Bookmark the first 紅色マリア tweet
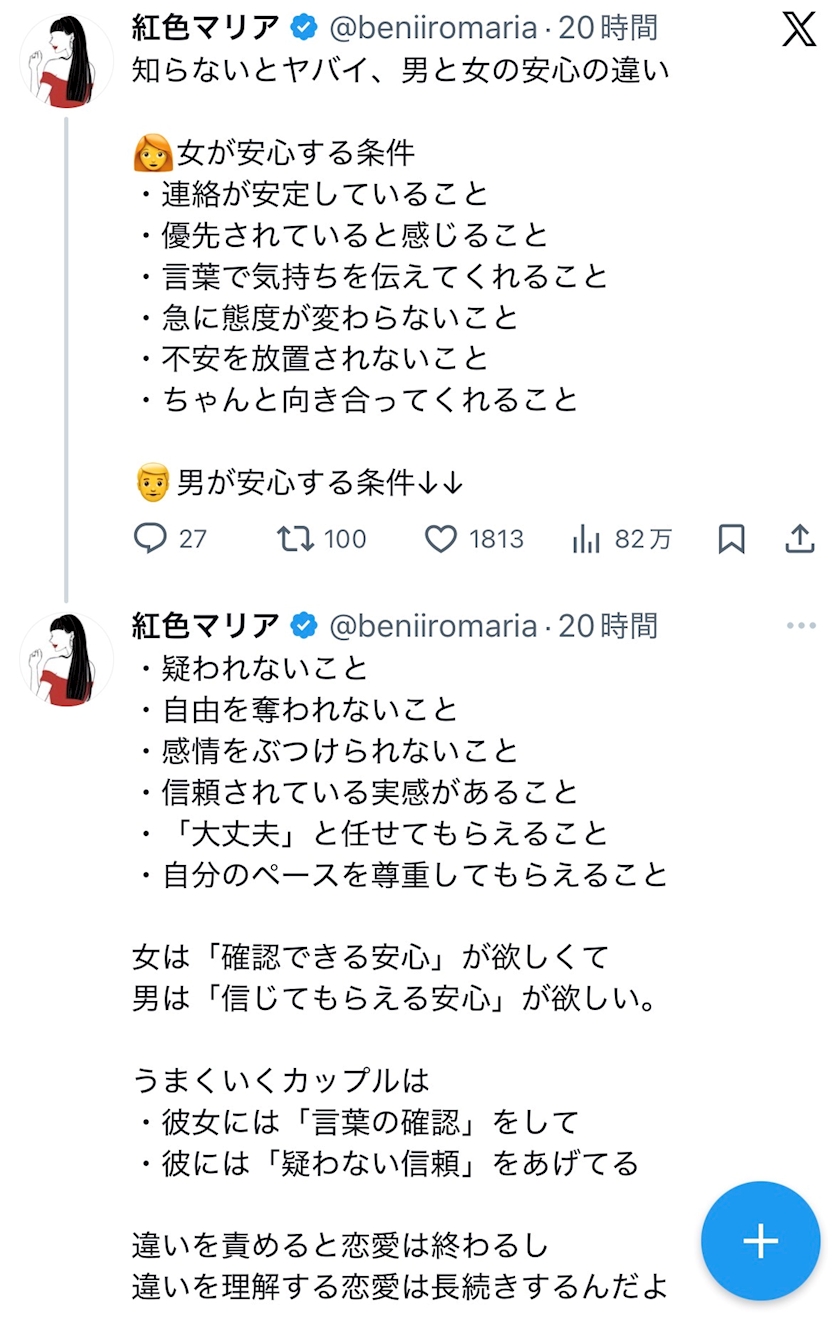 click(x=732, y=539)
